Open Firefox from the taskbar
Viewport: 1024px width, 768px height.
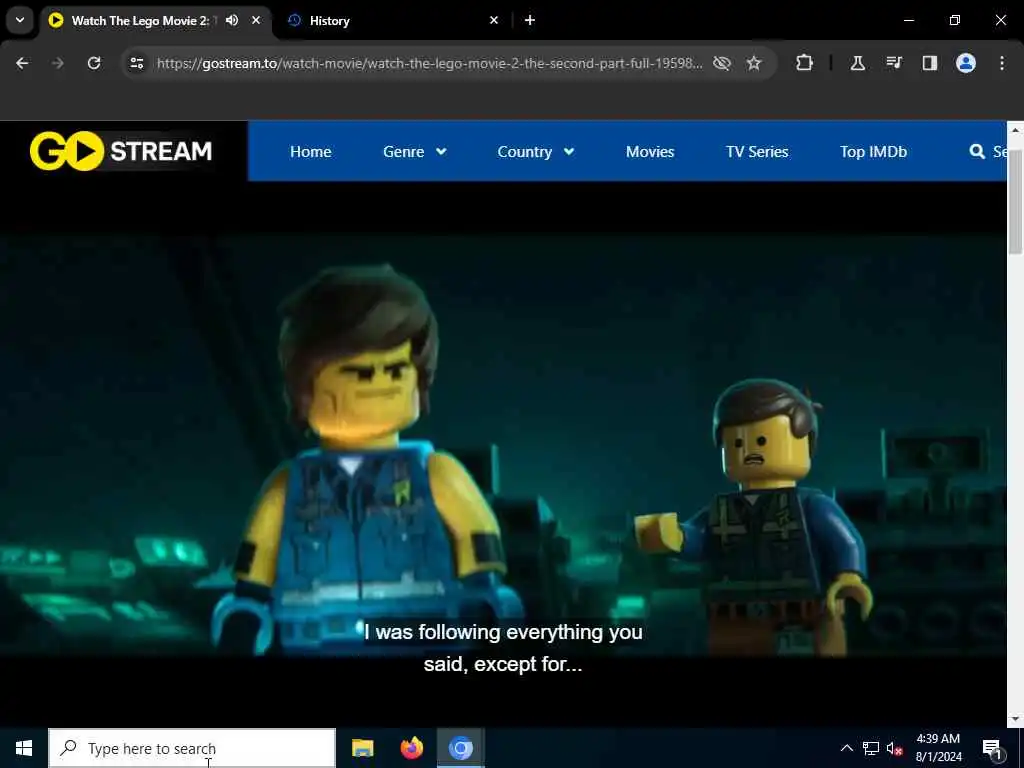coord(411,748)
